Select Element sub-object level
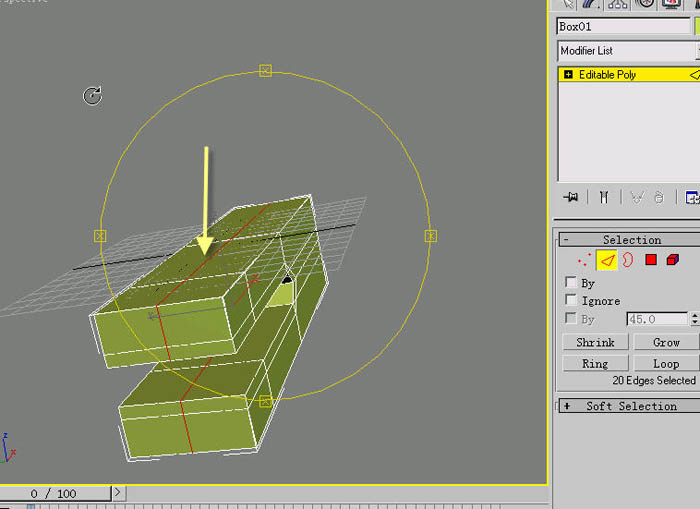The image size is (700, 509). coord(673,259)
